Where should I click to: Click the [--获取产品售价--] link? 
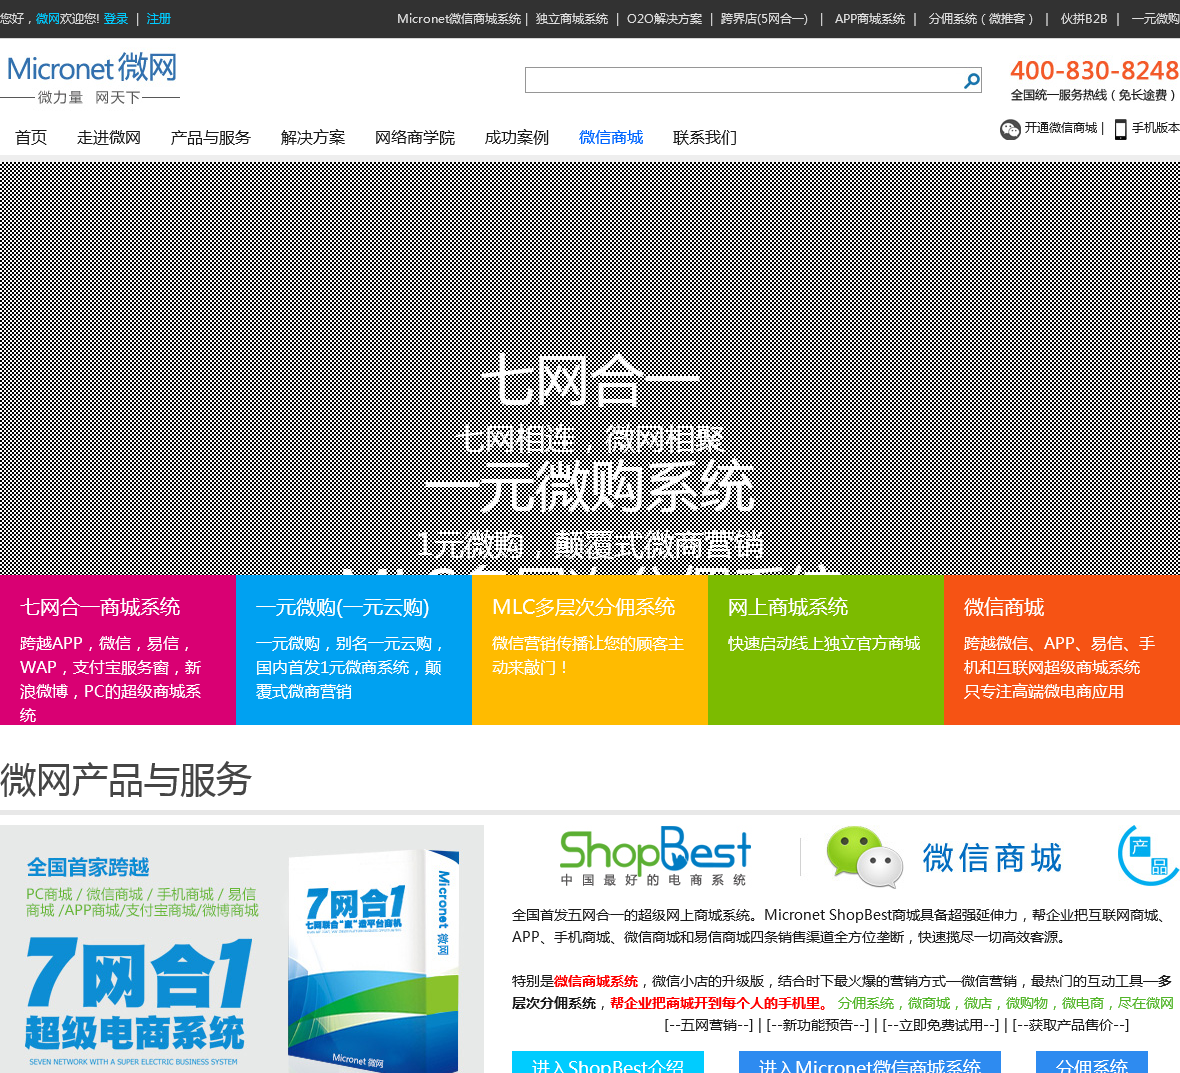[1070, 1025]
